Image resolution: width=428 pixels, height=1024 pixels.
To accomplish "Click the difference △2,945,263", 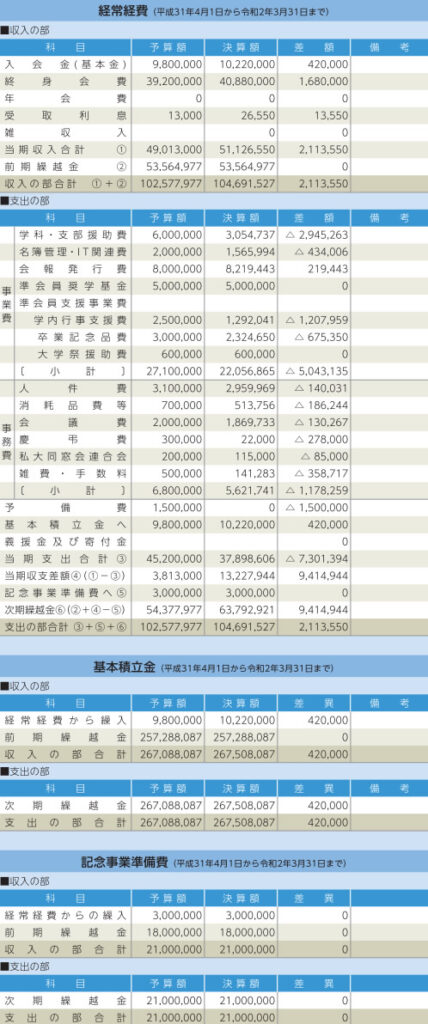I will point(317,235).
